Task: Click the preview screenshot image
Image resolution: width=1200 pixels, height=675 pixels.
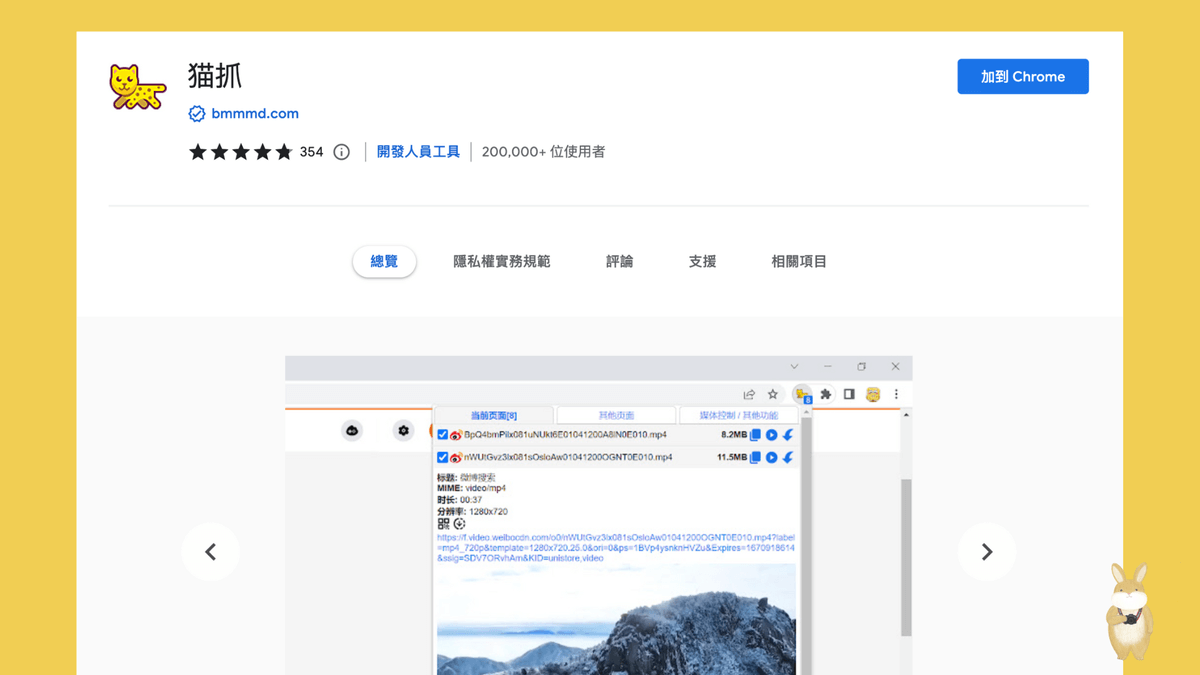Action: (x=598, y=515)
